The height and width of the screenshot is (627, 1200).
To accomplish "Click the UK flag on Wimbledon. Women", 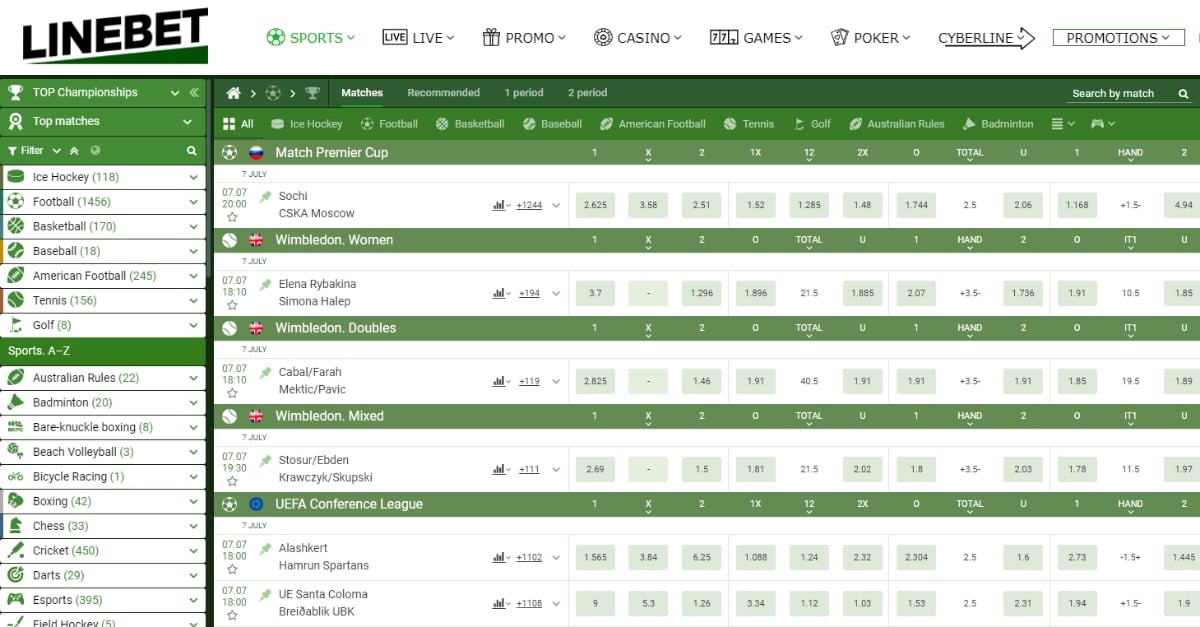I will tap(256, 240).
